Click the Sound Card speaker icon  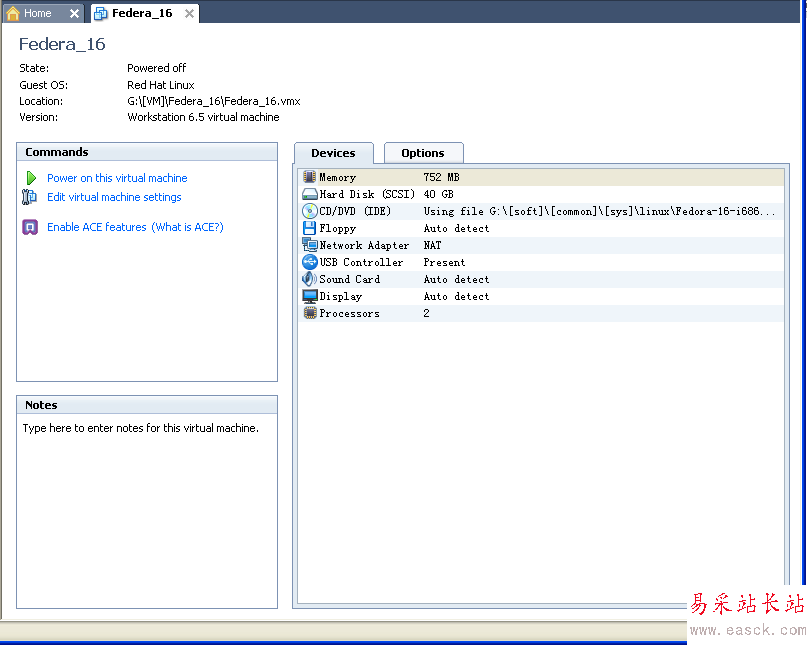click(309, 279)
